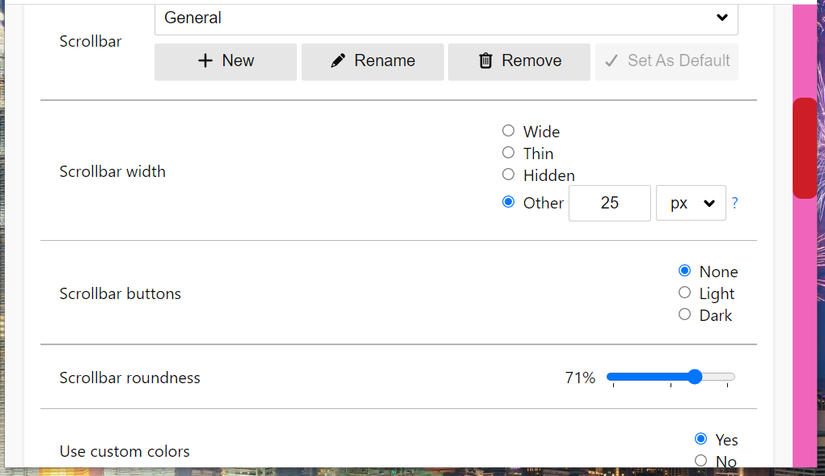Select the Wide scrollbar width option
825x476 pixels.
508,131
